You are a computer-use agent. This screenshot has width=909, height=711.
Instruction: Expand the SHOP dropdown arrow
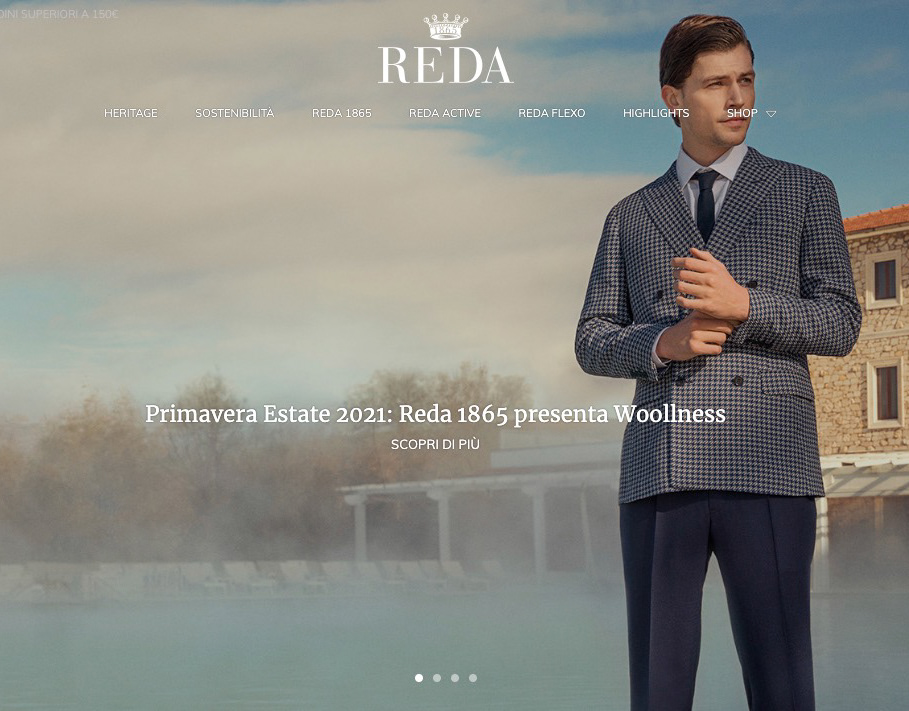(770, 114)
